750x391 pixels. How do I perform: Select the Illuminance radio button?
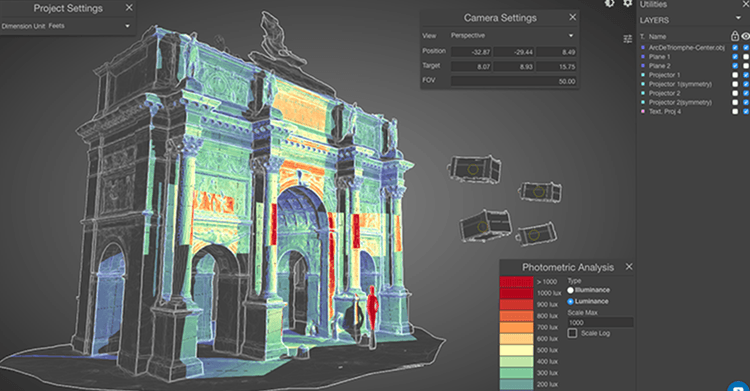coord(570,290)
